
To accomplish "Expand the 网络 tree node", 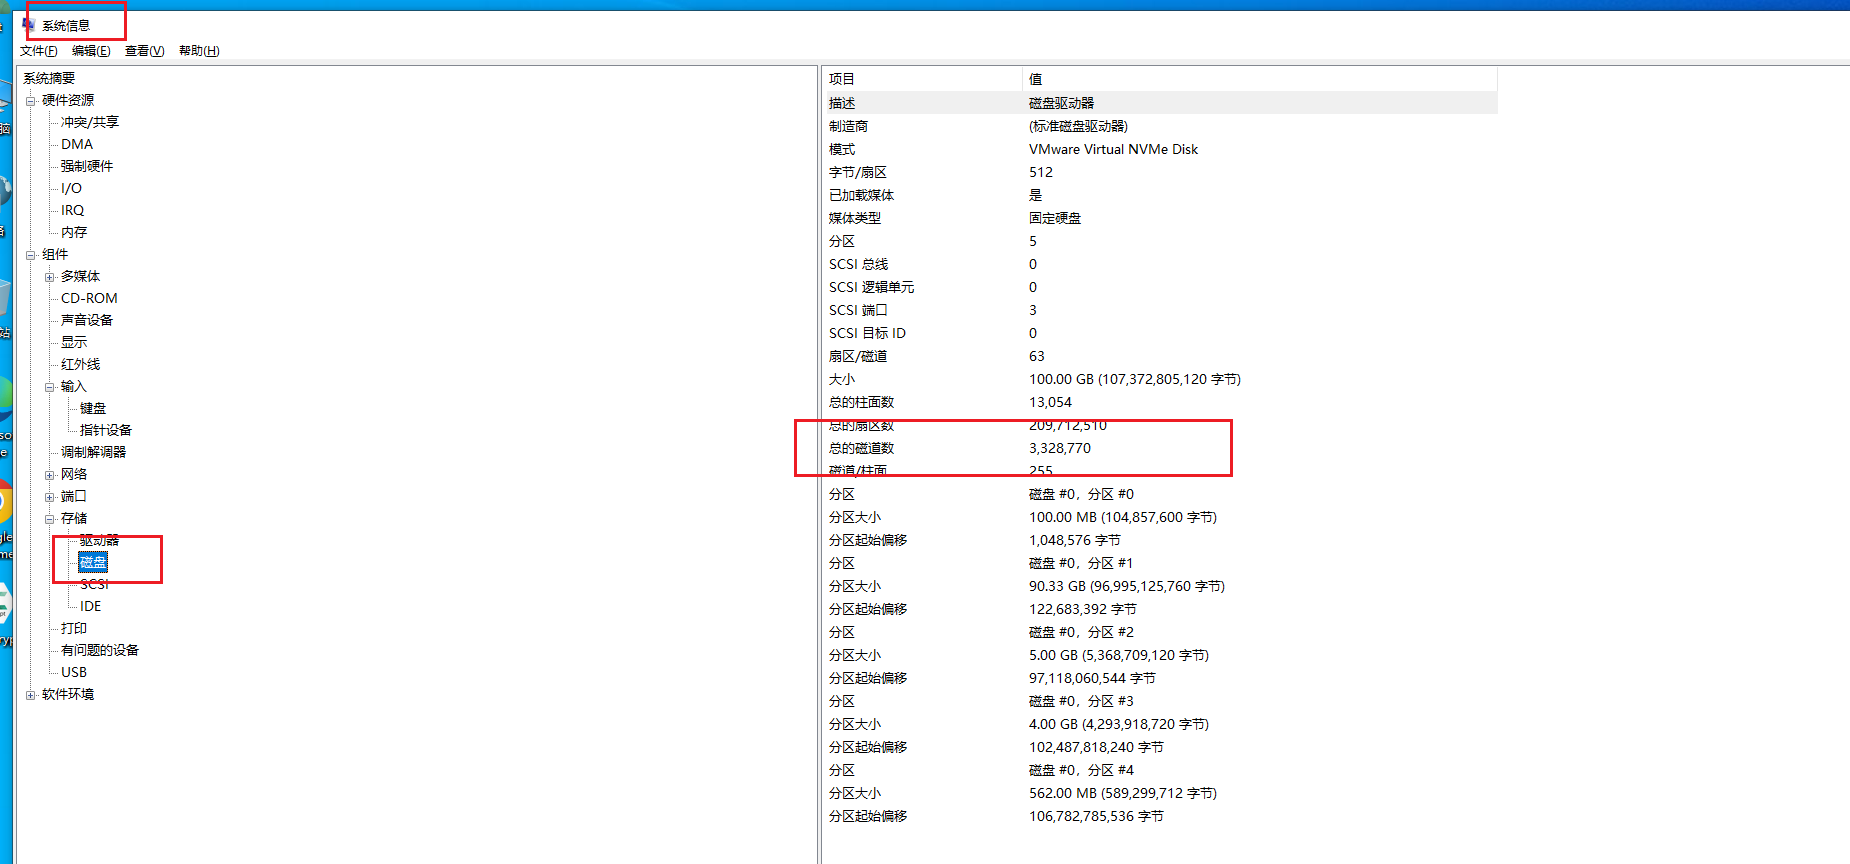I will (50, 475).
